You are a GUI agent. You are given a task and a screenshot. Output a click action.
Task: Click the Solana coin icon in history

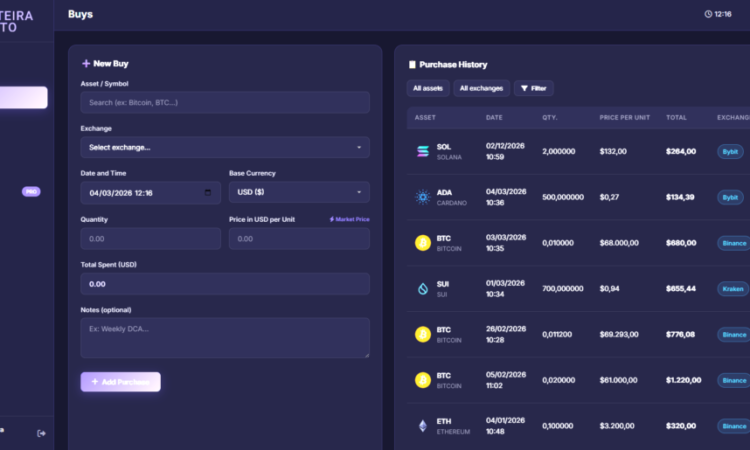tap(423, 152)
